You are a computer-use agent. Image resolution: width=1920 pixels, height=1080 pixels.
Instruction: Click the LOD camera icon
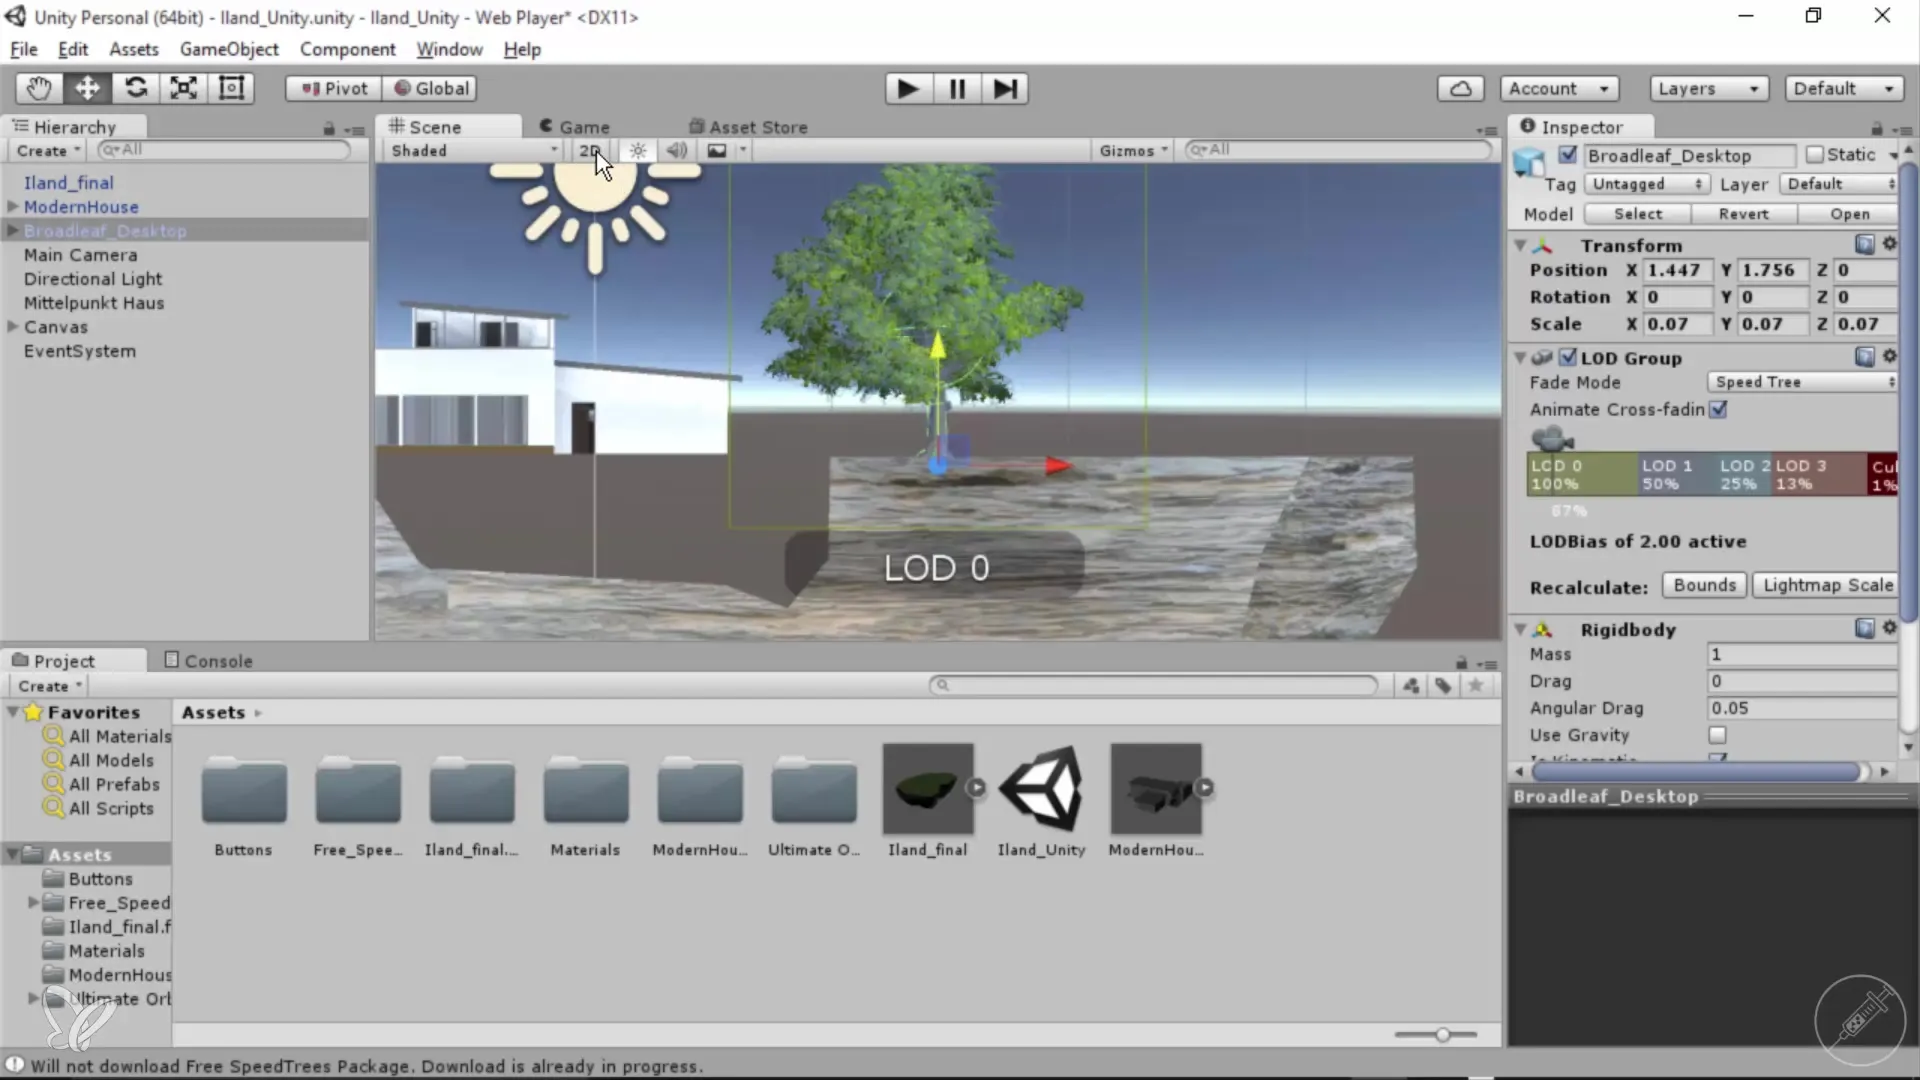tap(1551, 438)
